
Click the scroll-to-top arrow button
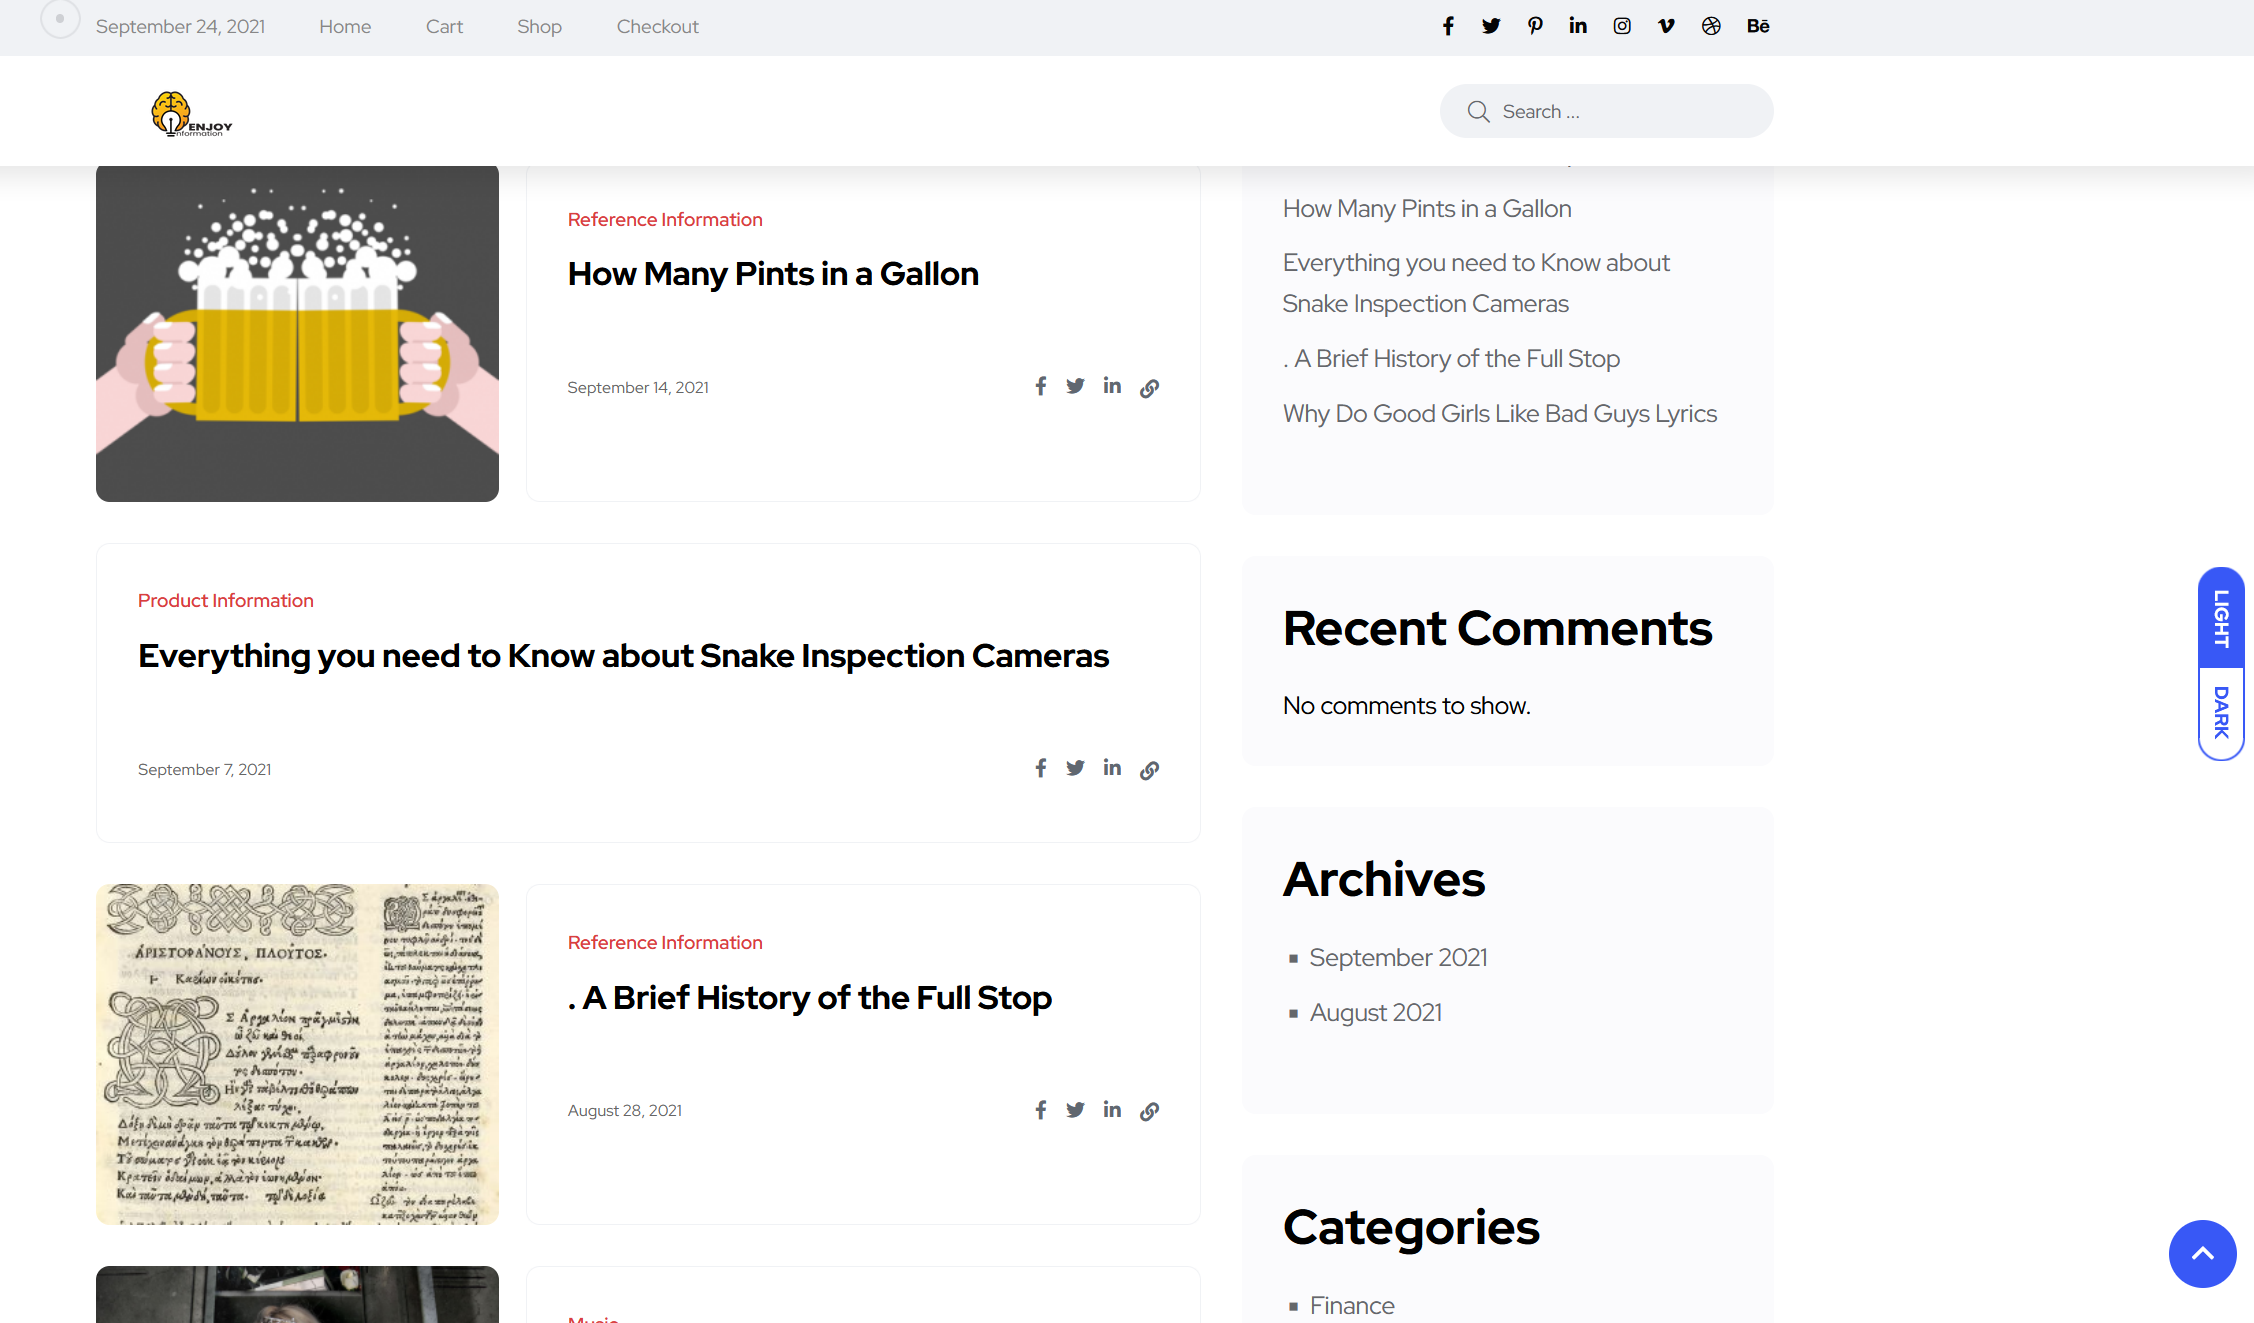[2202, 1254]
